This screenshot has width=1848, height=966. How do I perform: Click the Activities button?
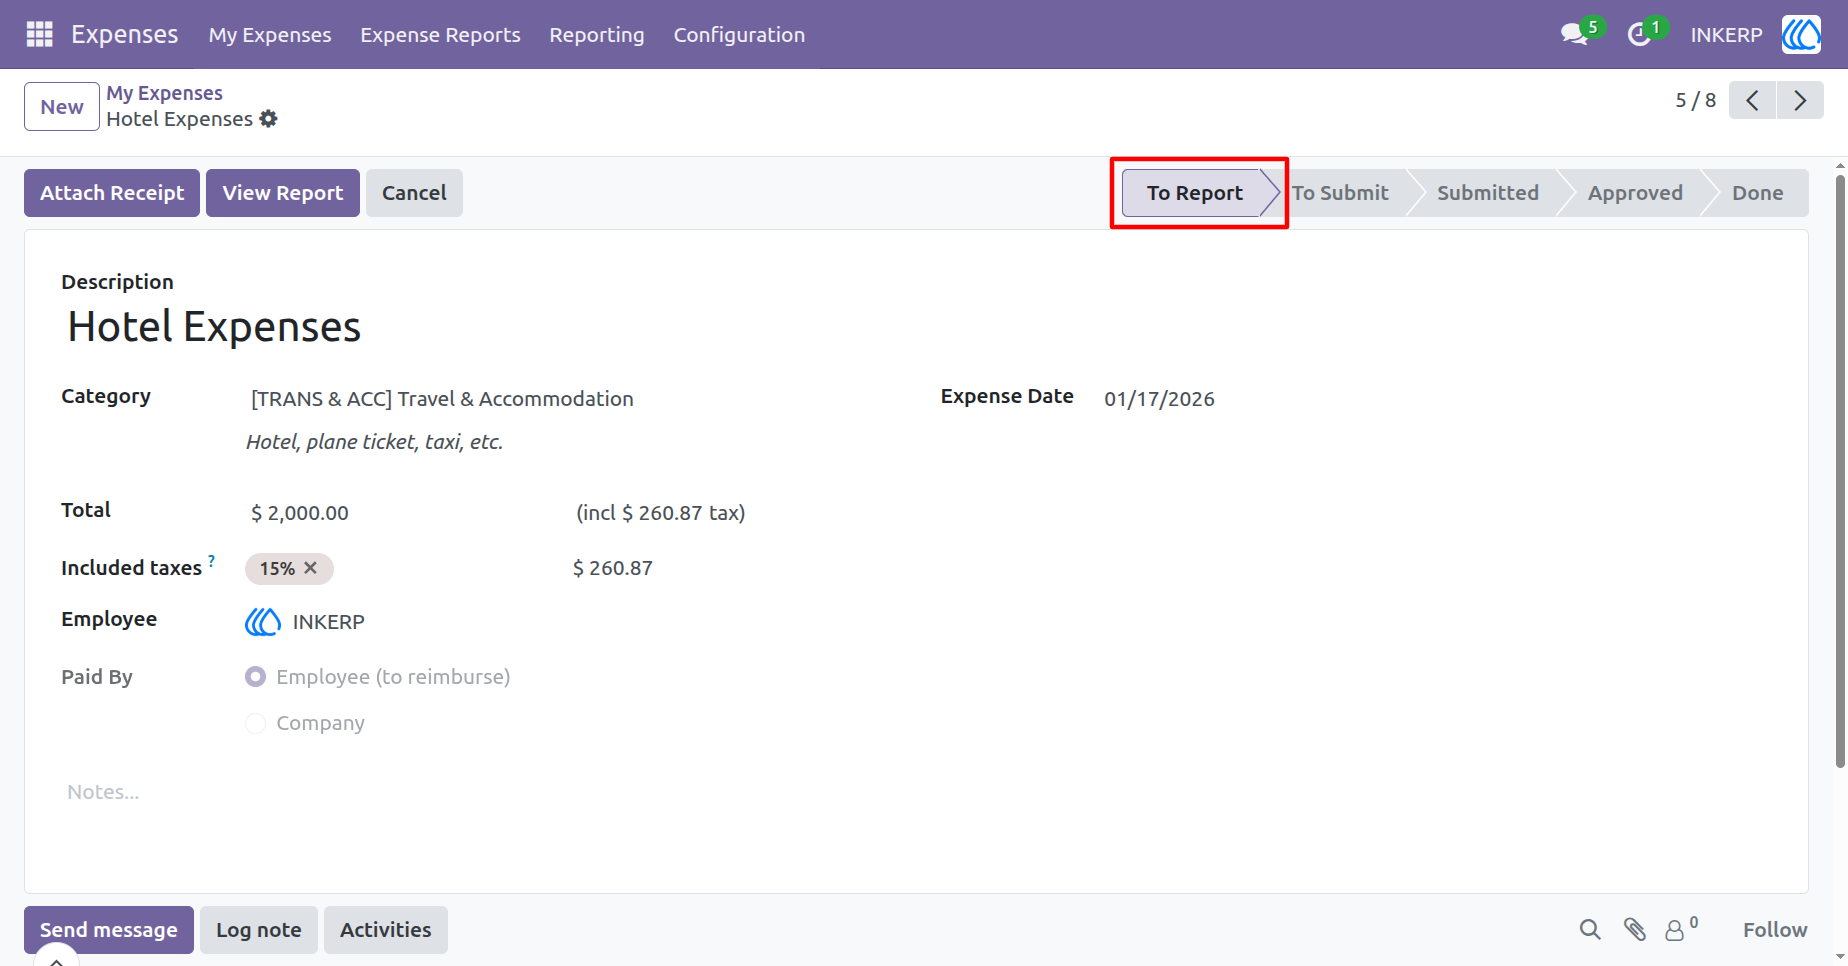point(386,930)
